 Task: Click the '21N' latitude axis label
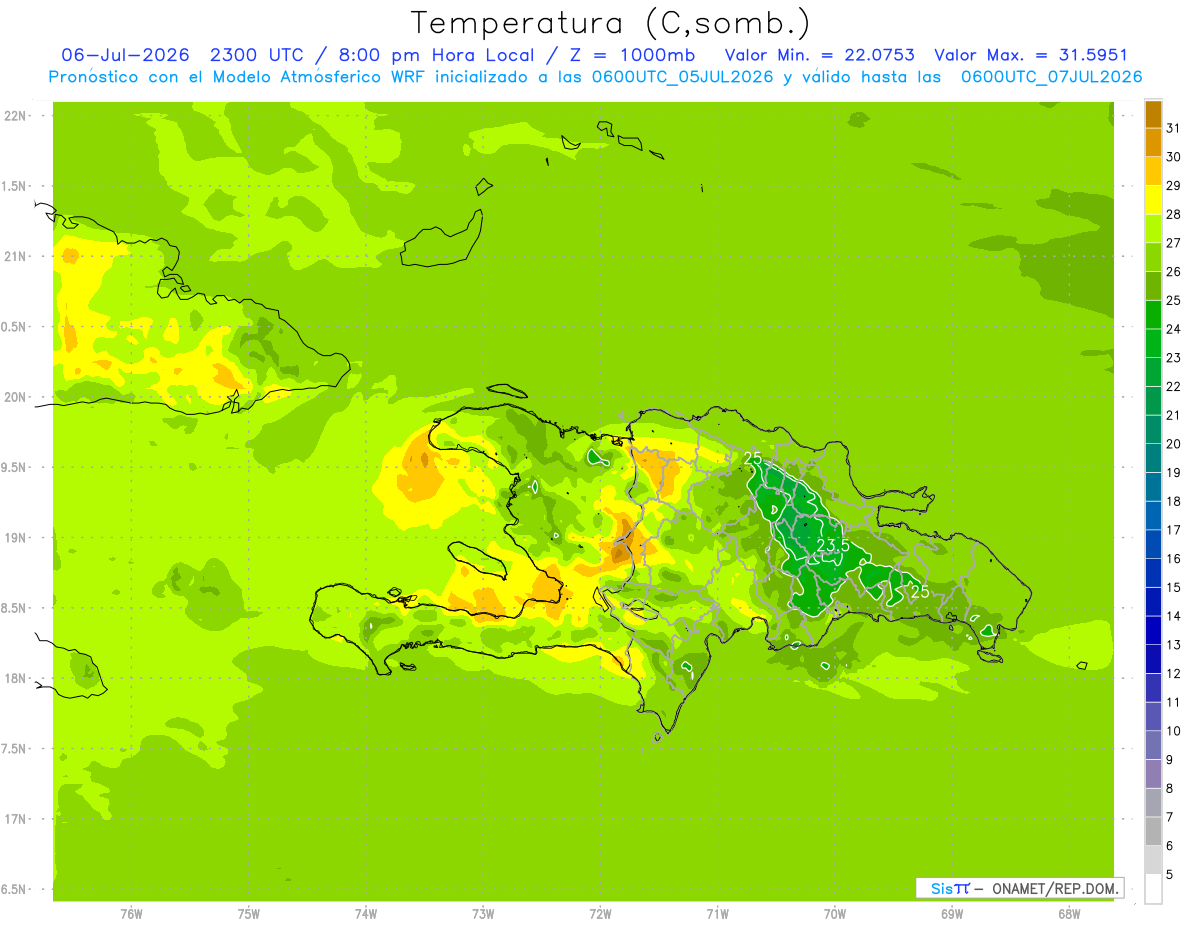[15, 256]
